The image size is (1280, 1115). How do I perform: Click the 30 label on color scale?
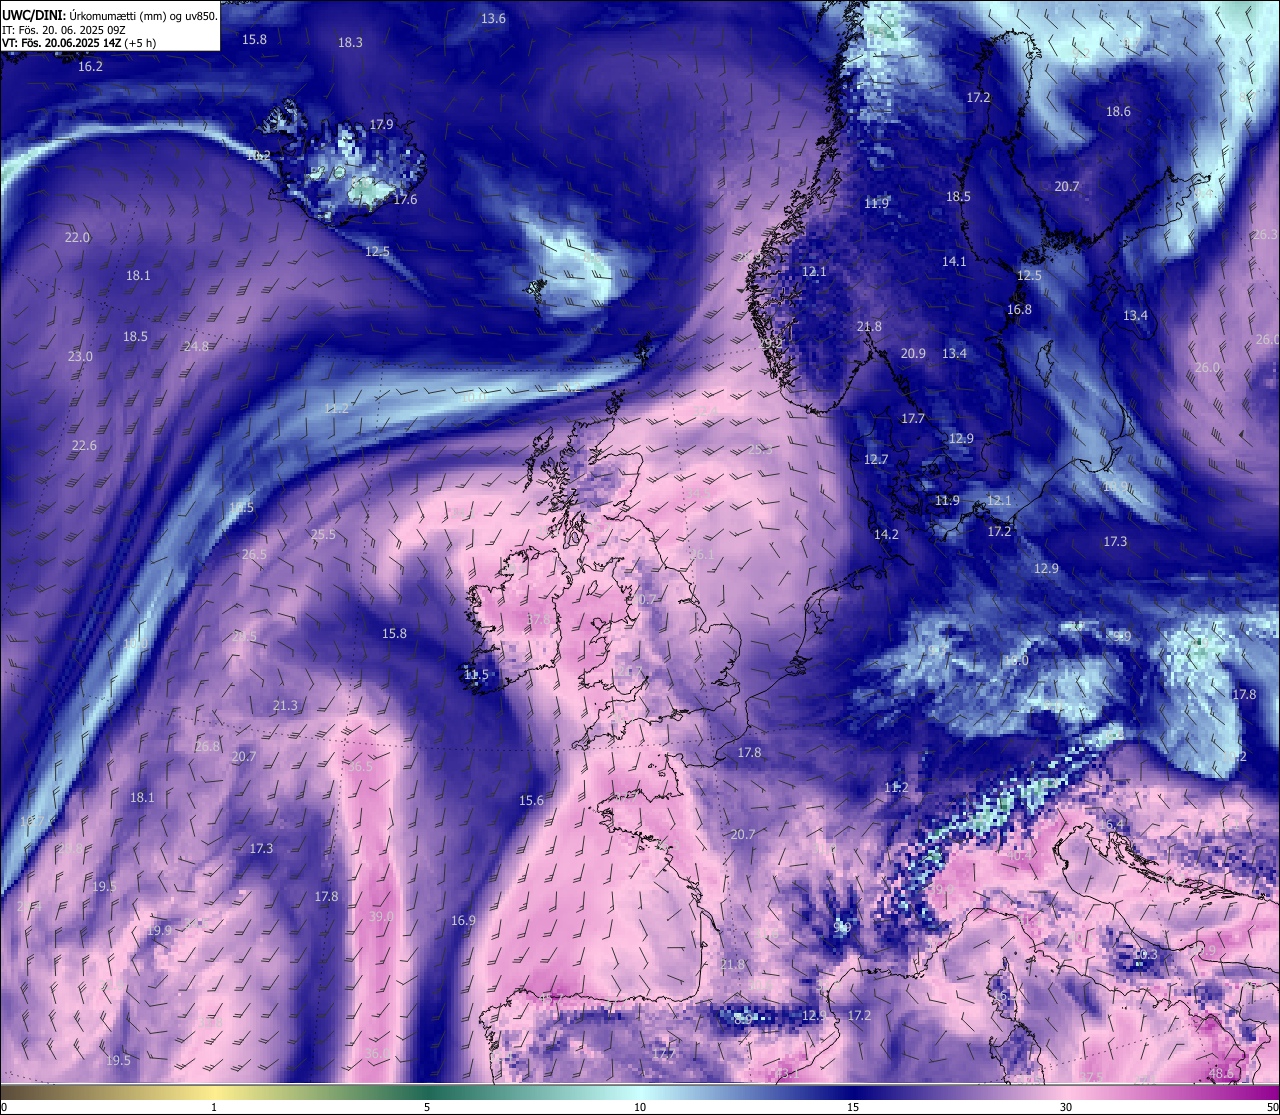point(1066,1107)
